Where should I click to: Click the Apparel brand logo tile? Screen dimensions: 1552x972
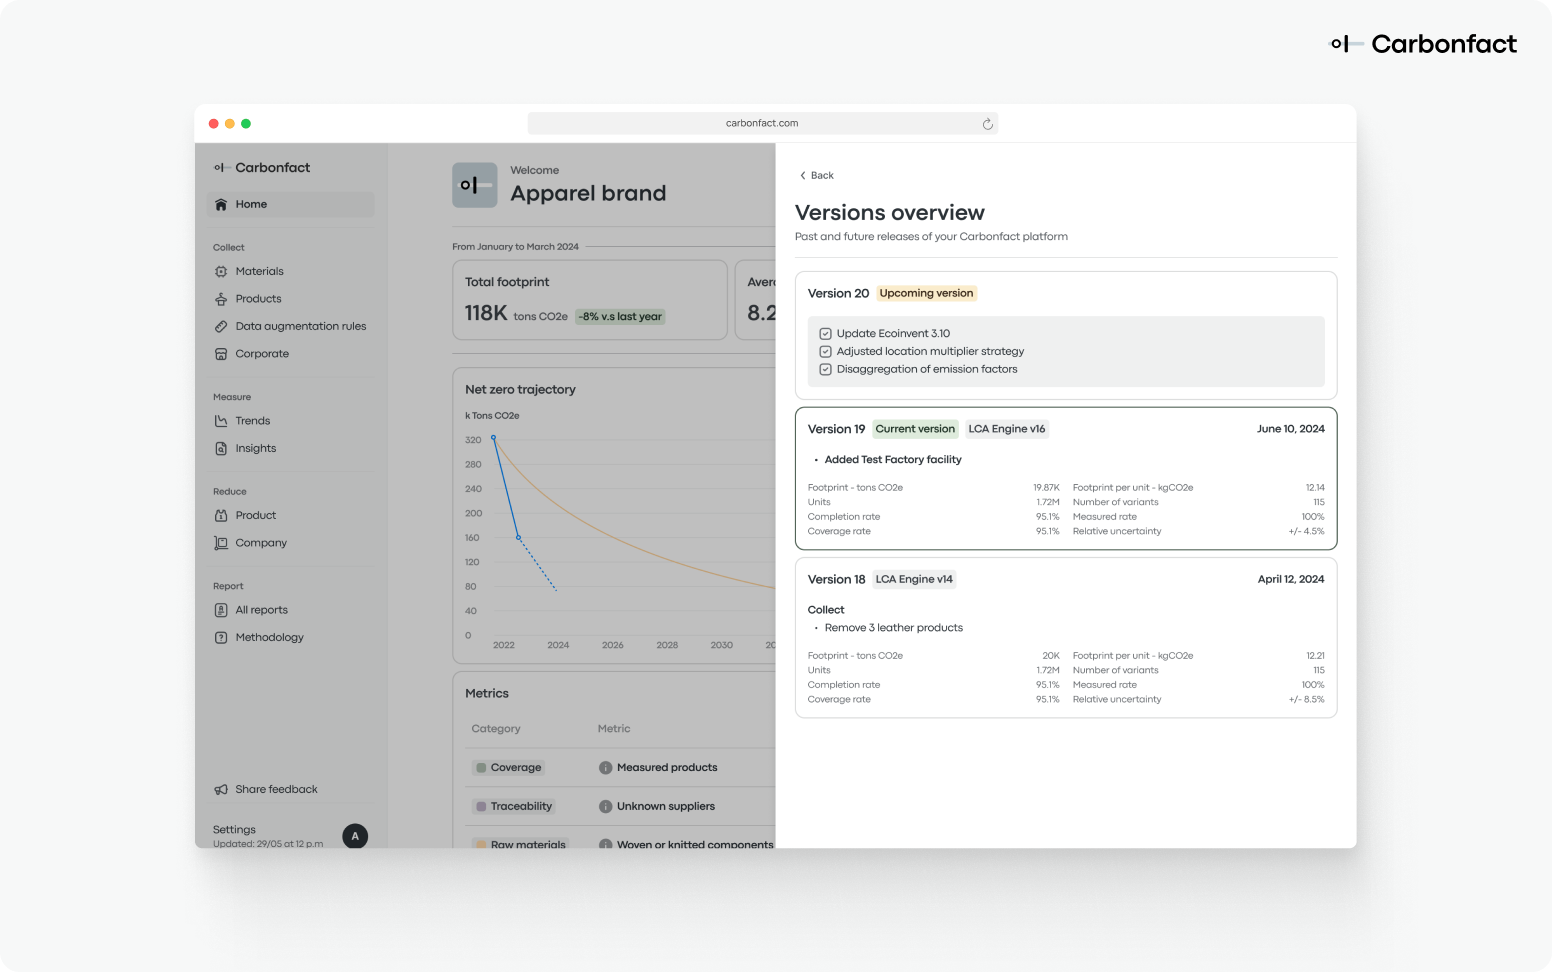[475, 185]
